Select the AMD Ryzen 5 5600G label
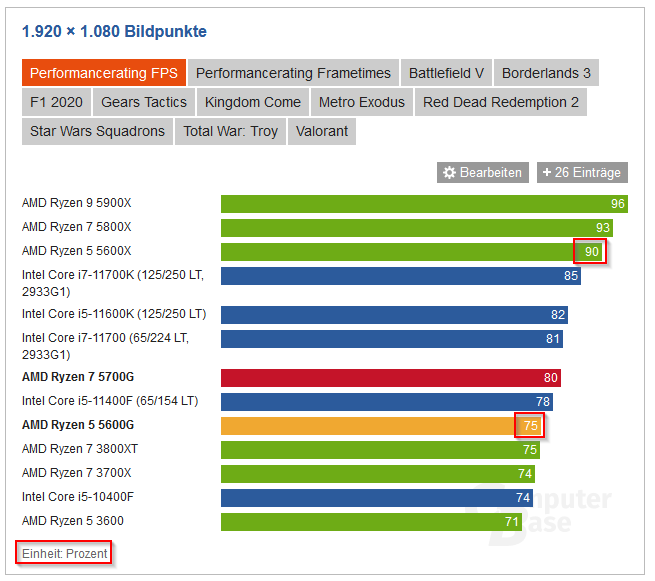Screen dimensions: 655x581 78,425
